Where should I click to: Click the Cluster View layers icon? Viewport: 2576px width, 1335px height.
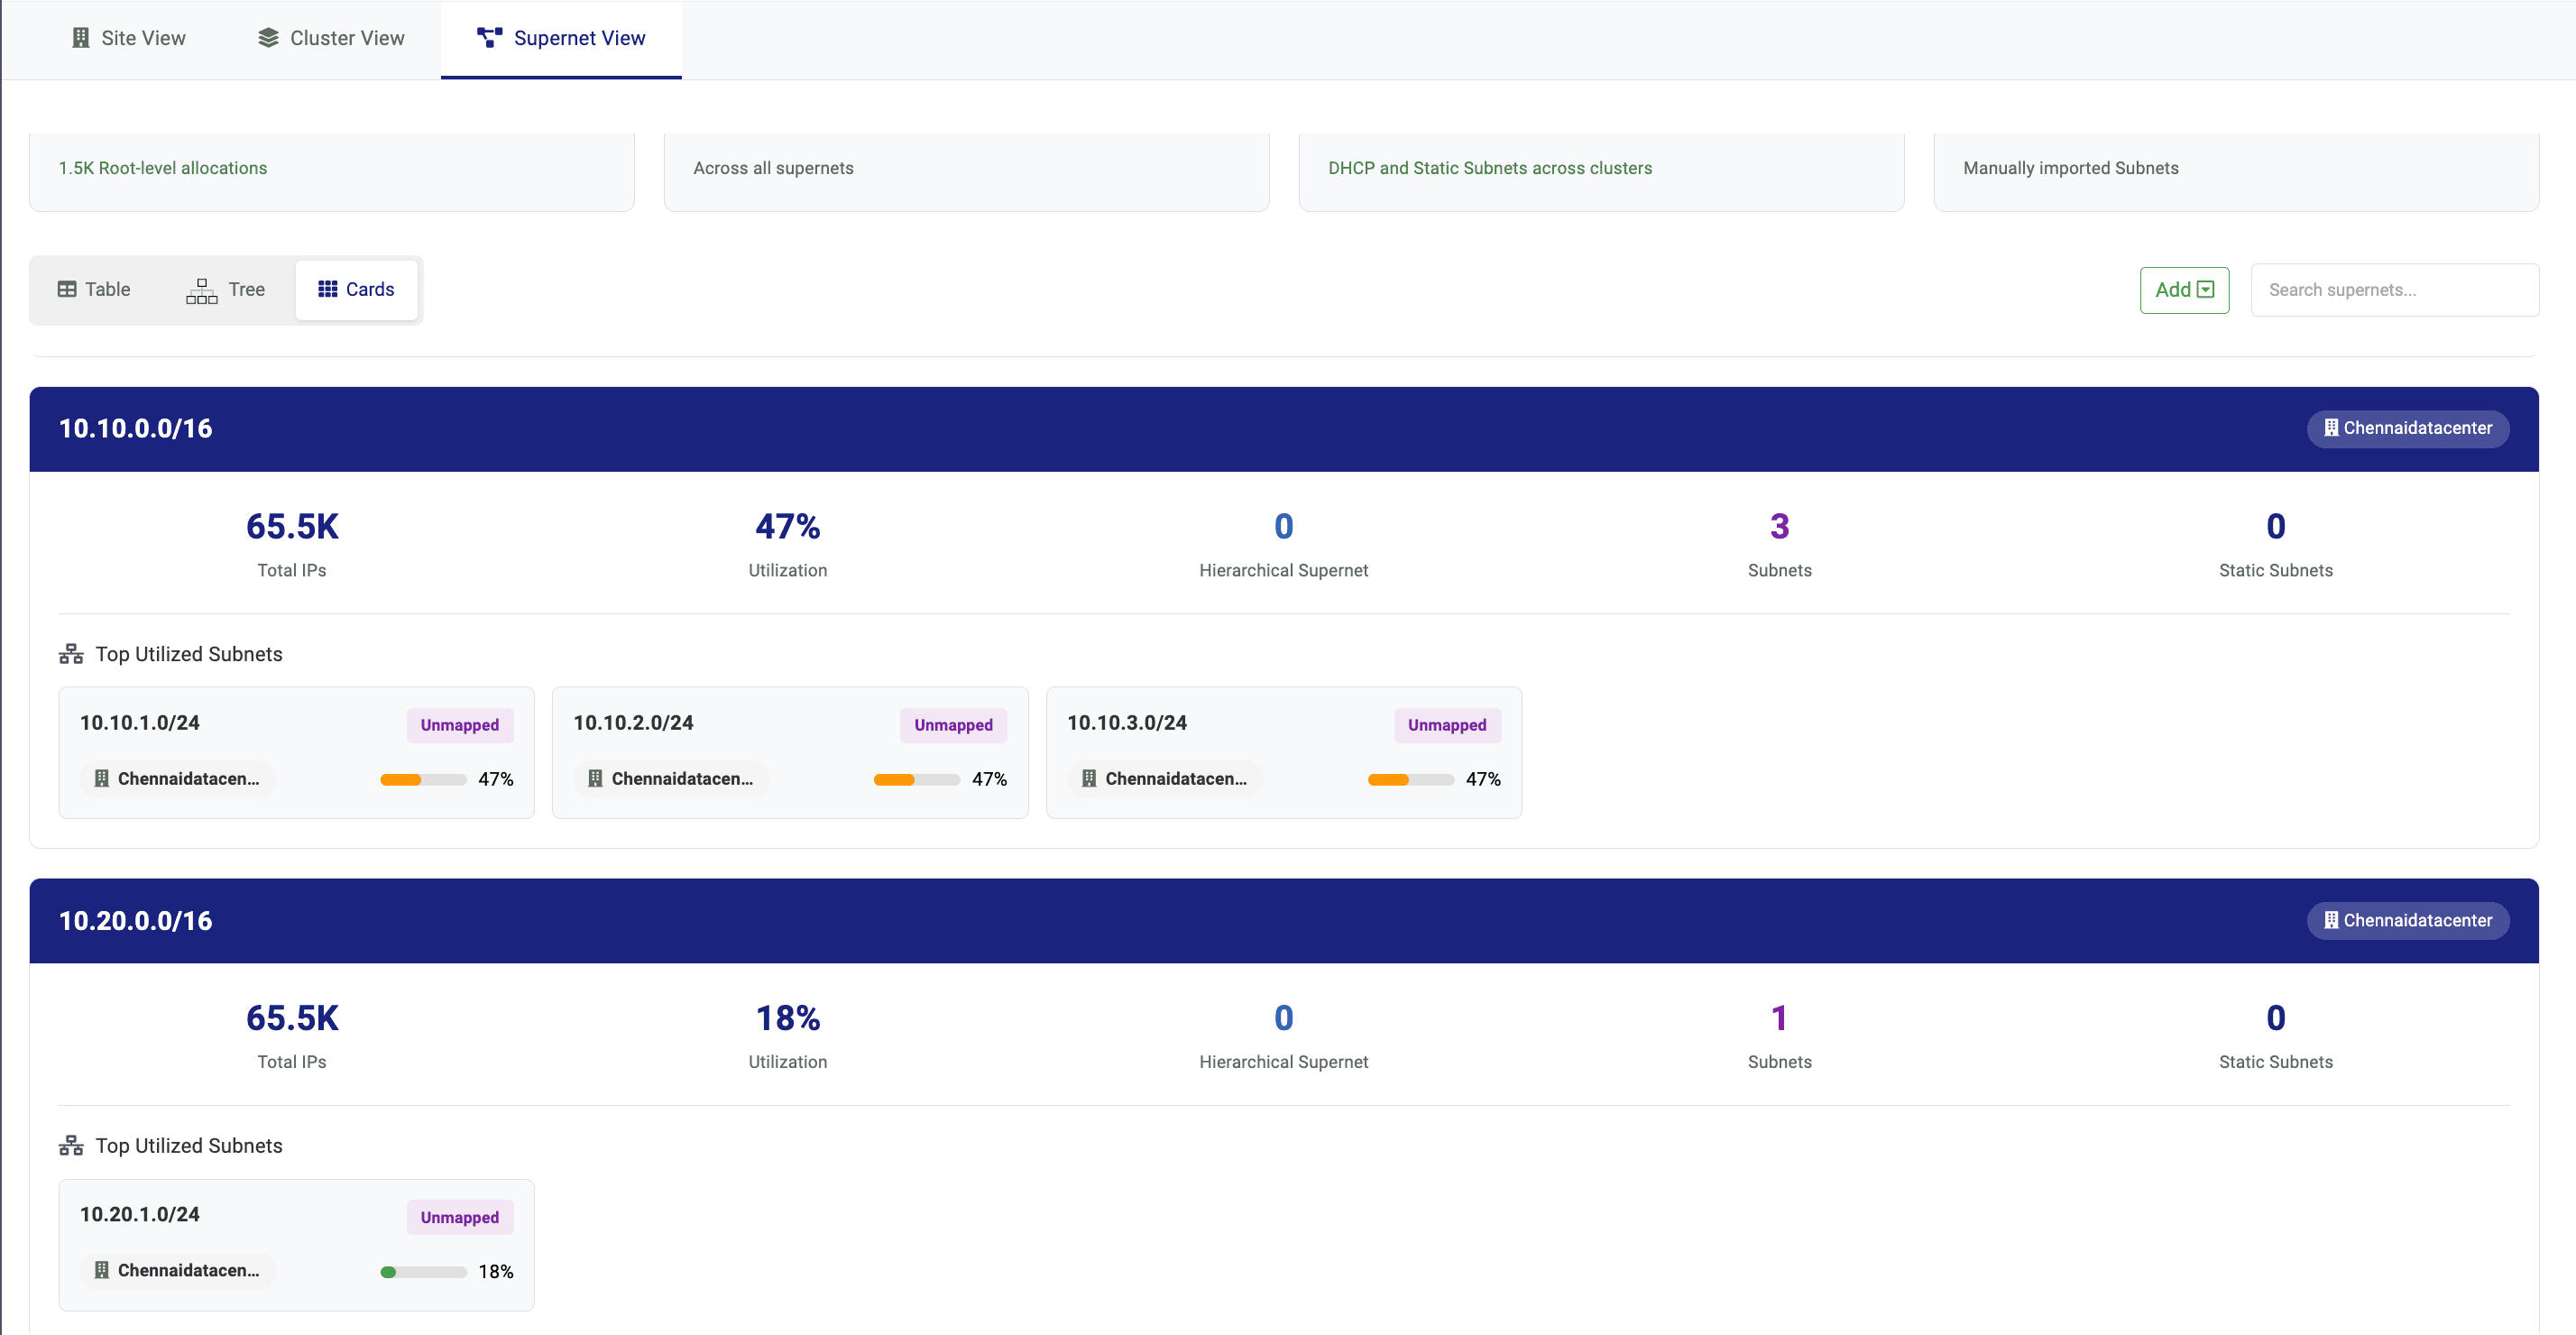(268, 38)
